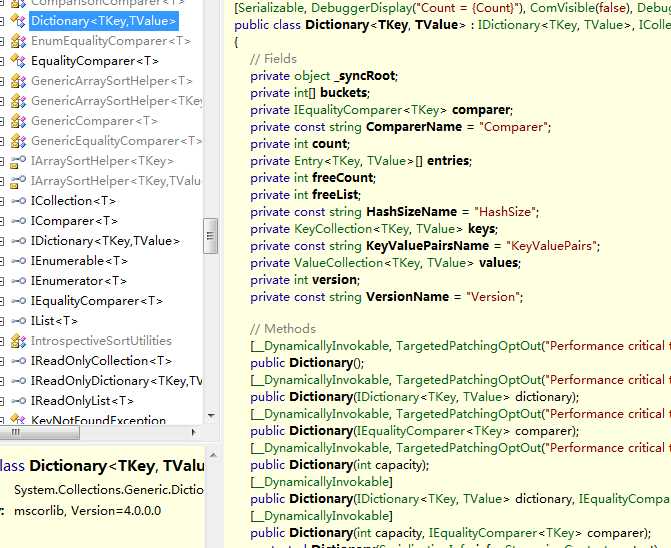
Task: Expand the Dictionary<TKey,TValue> tree node
Action: point(2,21)
